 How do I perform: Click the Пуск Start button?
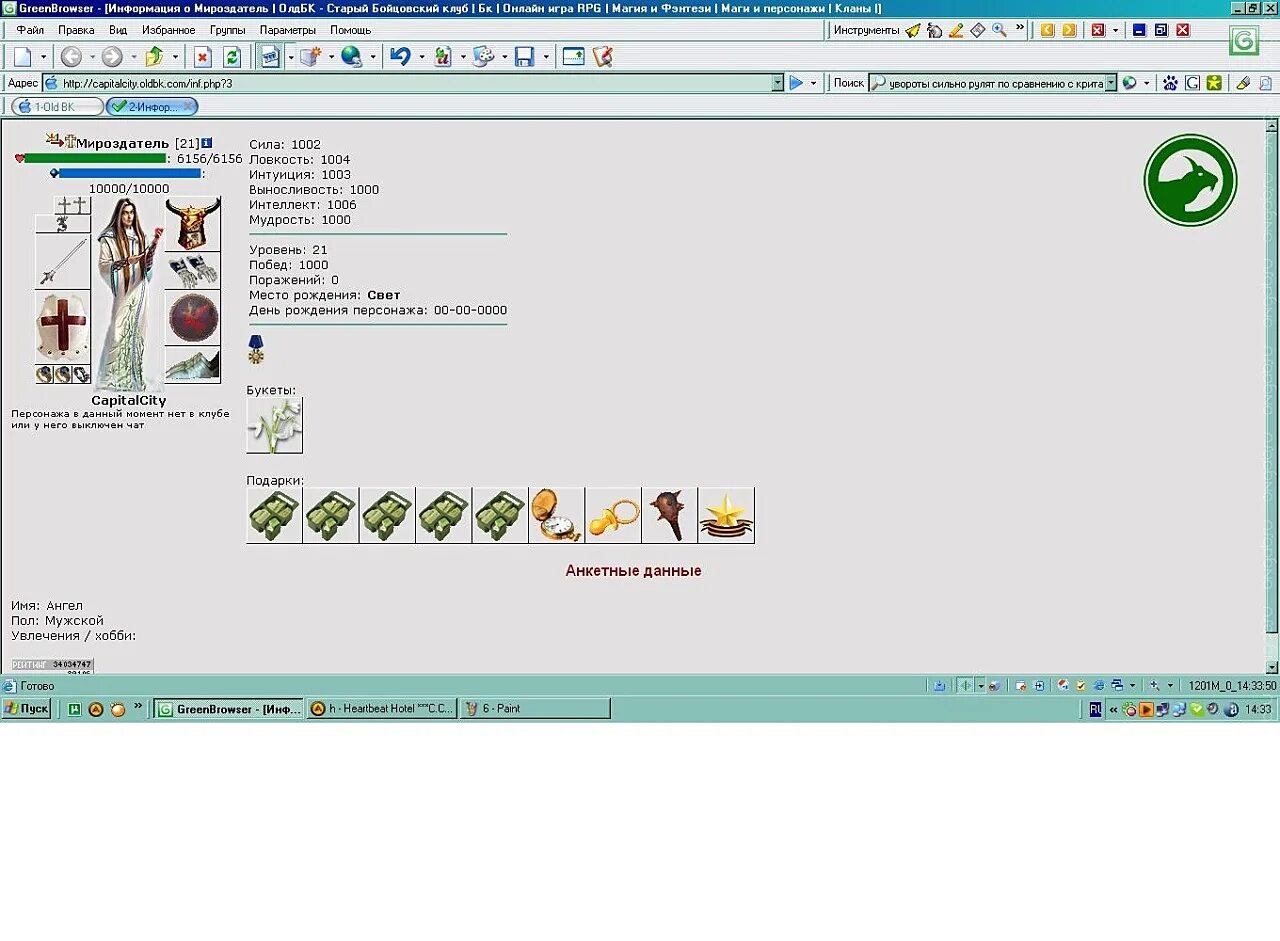26,709
